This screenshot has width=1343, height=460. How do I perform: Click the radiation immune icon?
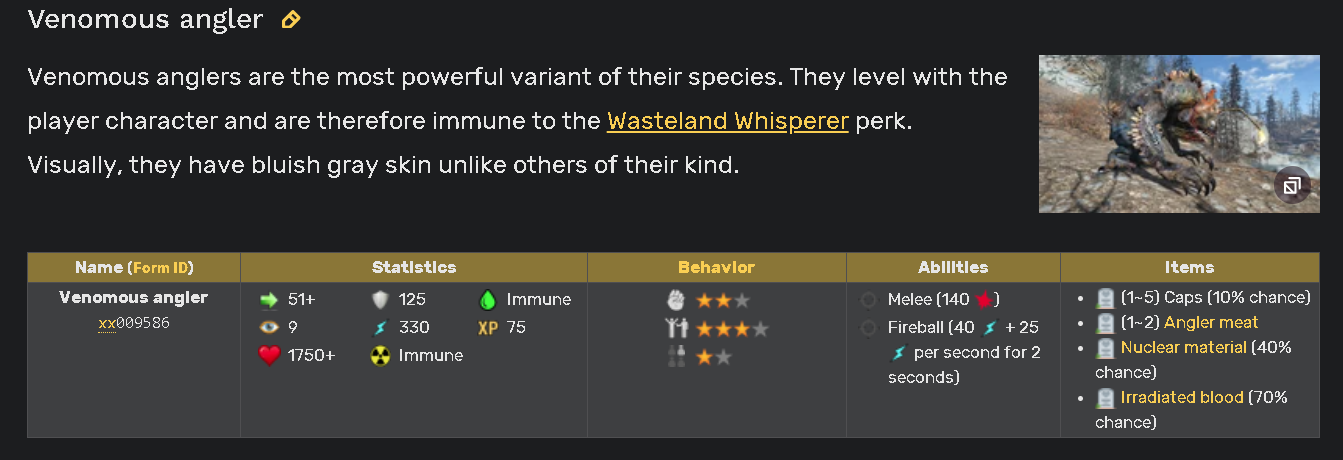(380, 355)
